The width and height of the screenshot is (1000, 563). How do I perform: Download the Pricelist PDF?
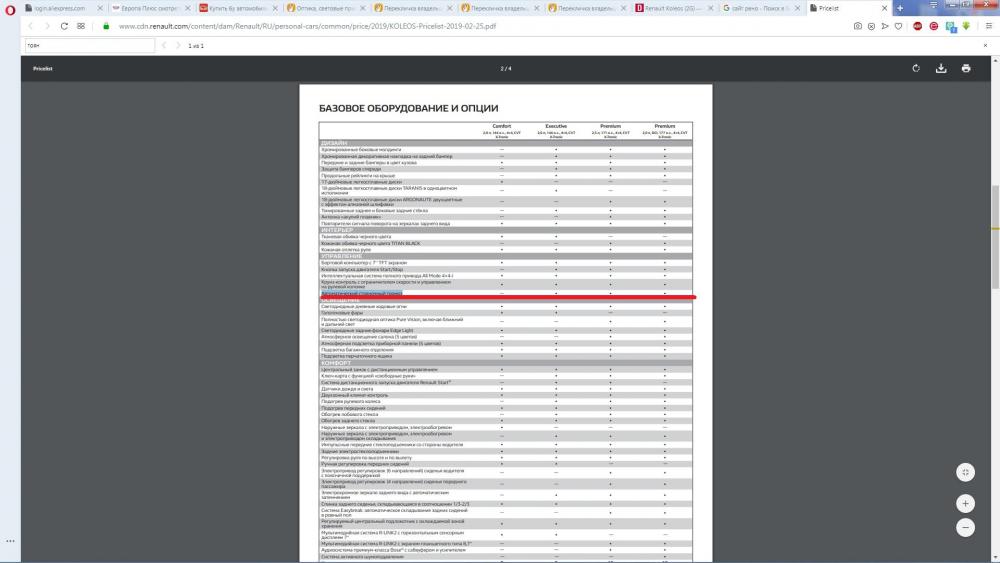click(941, 68)
